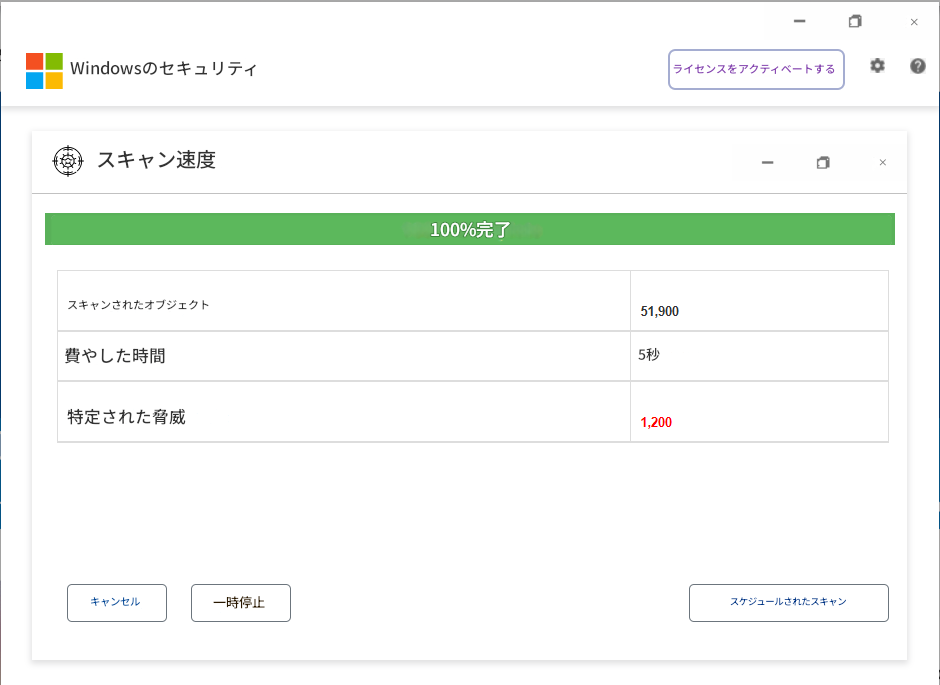This screenshot has width=940, height=685.
Task: Open スケジュールされたスキャン
Action: (x=788, y=603)
